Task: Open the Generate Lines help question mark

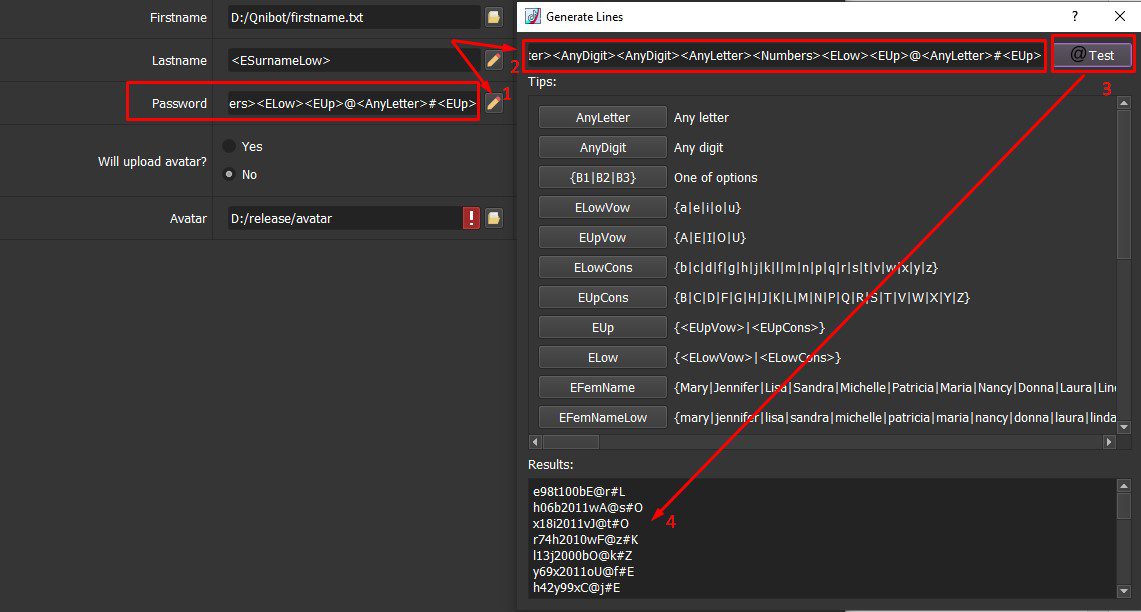Action: (1075, 16)
